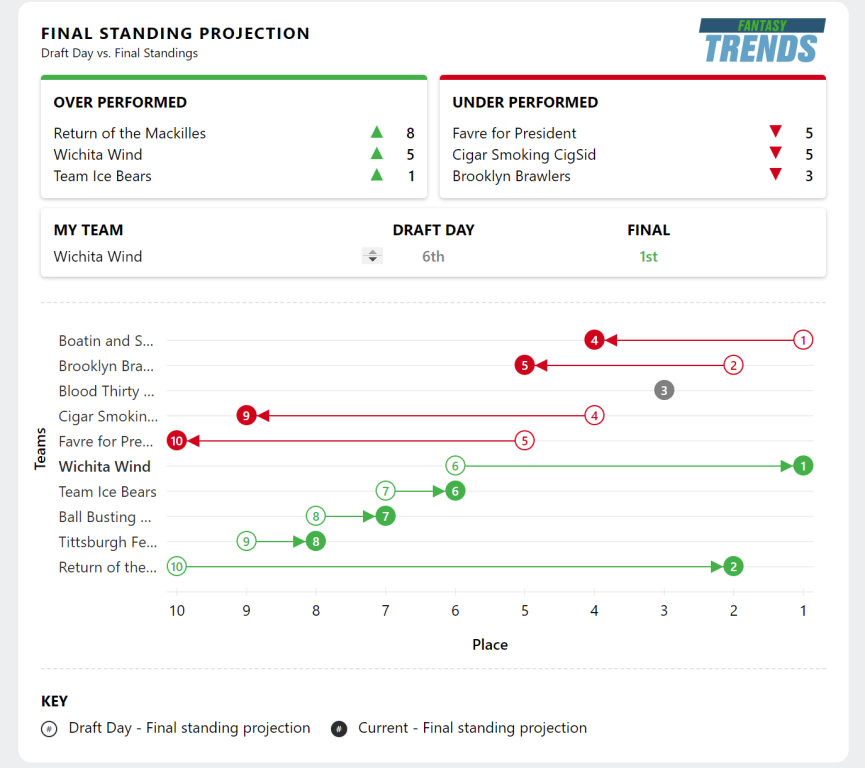Image resolution: width=865 pixels, height=768 pixels.
Task: Click red down arrow beside Cigar Smoking CigSid
Action: 775,154
